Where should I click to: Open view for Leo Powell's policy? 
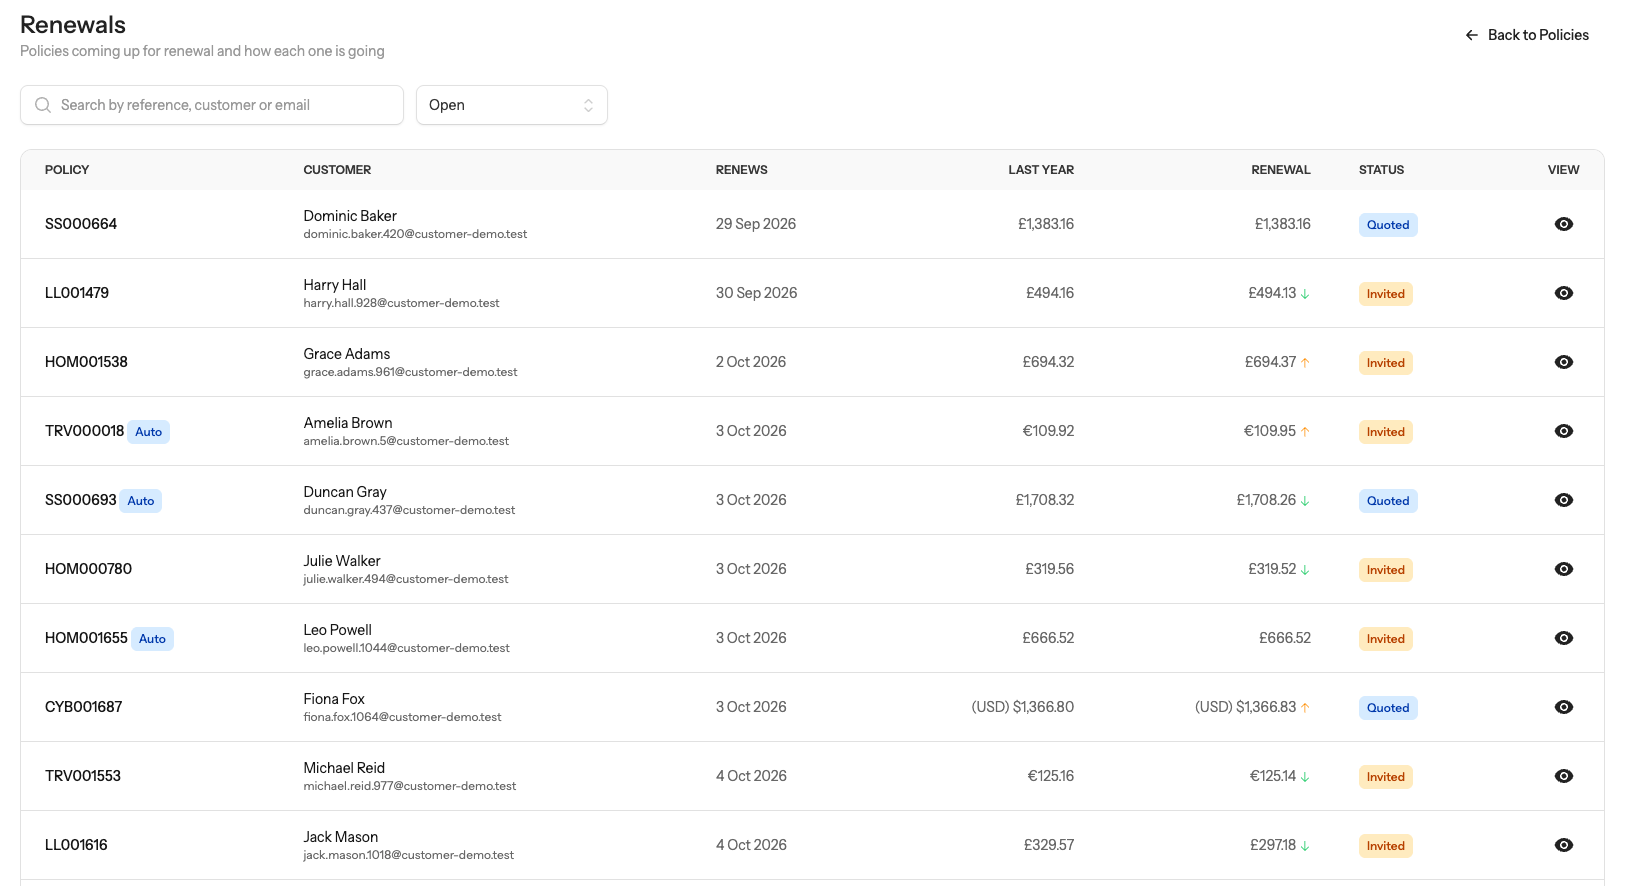(1564, 638)
